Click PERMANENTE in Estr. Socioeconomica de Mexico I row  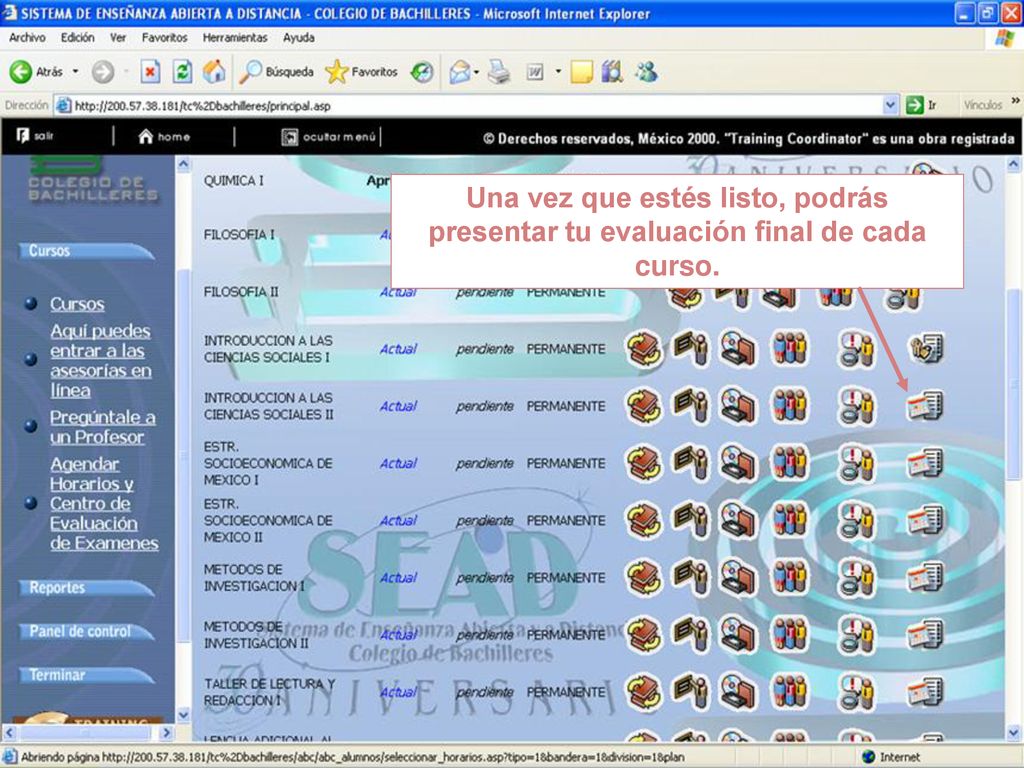(566, 463)
